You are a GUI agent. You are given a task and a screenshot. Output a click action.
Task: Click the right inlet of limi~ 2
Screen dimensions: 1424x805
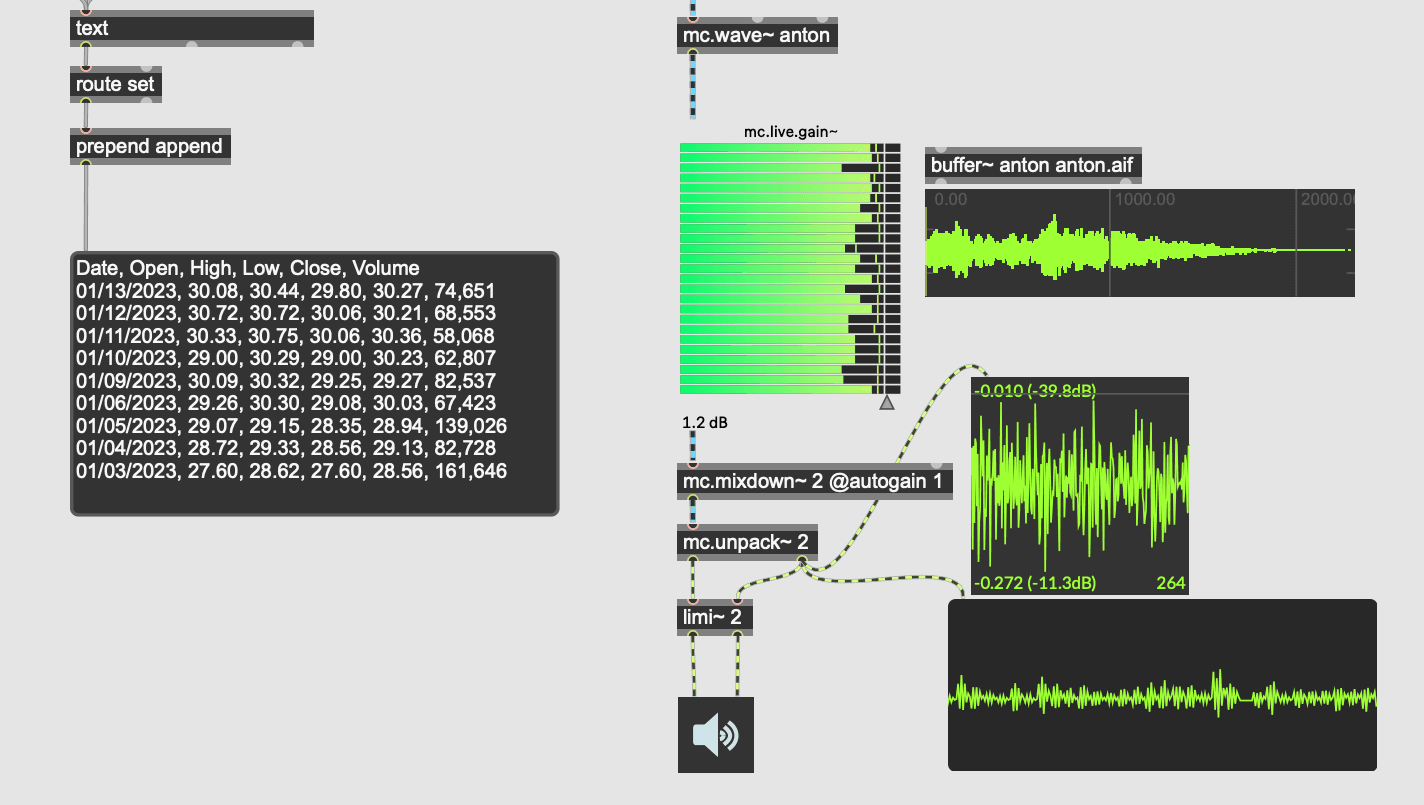(738, 601)
